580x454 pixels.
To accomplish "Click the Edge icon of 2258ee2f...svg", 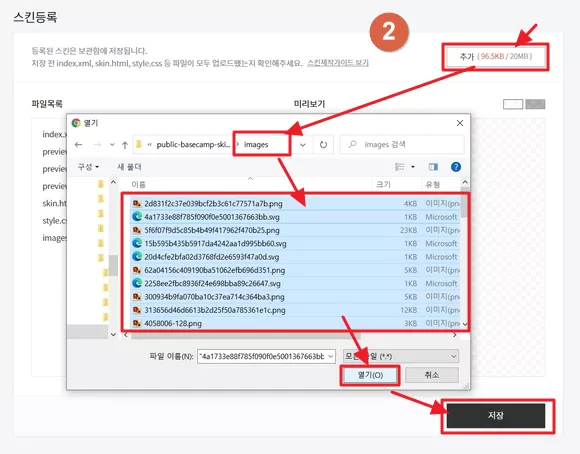I will coord(137,283).
